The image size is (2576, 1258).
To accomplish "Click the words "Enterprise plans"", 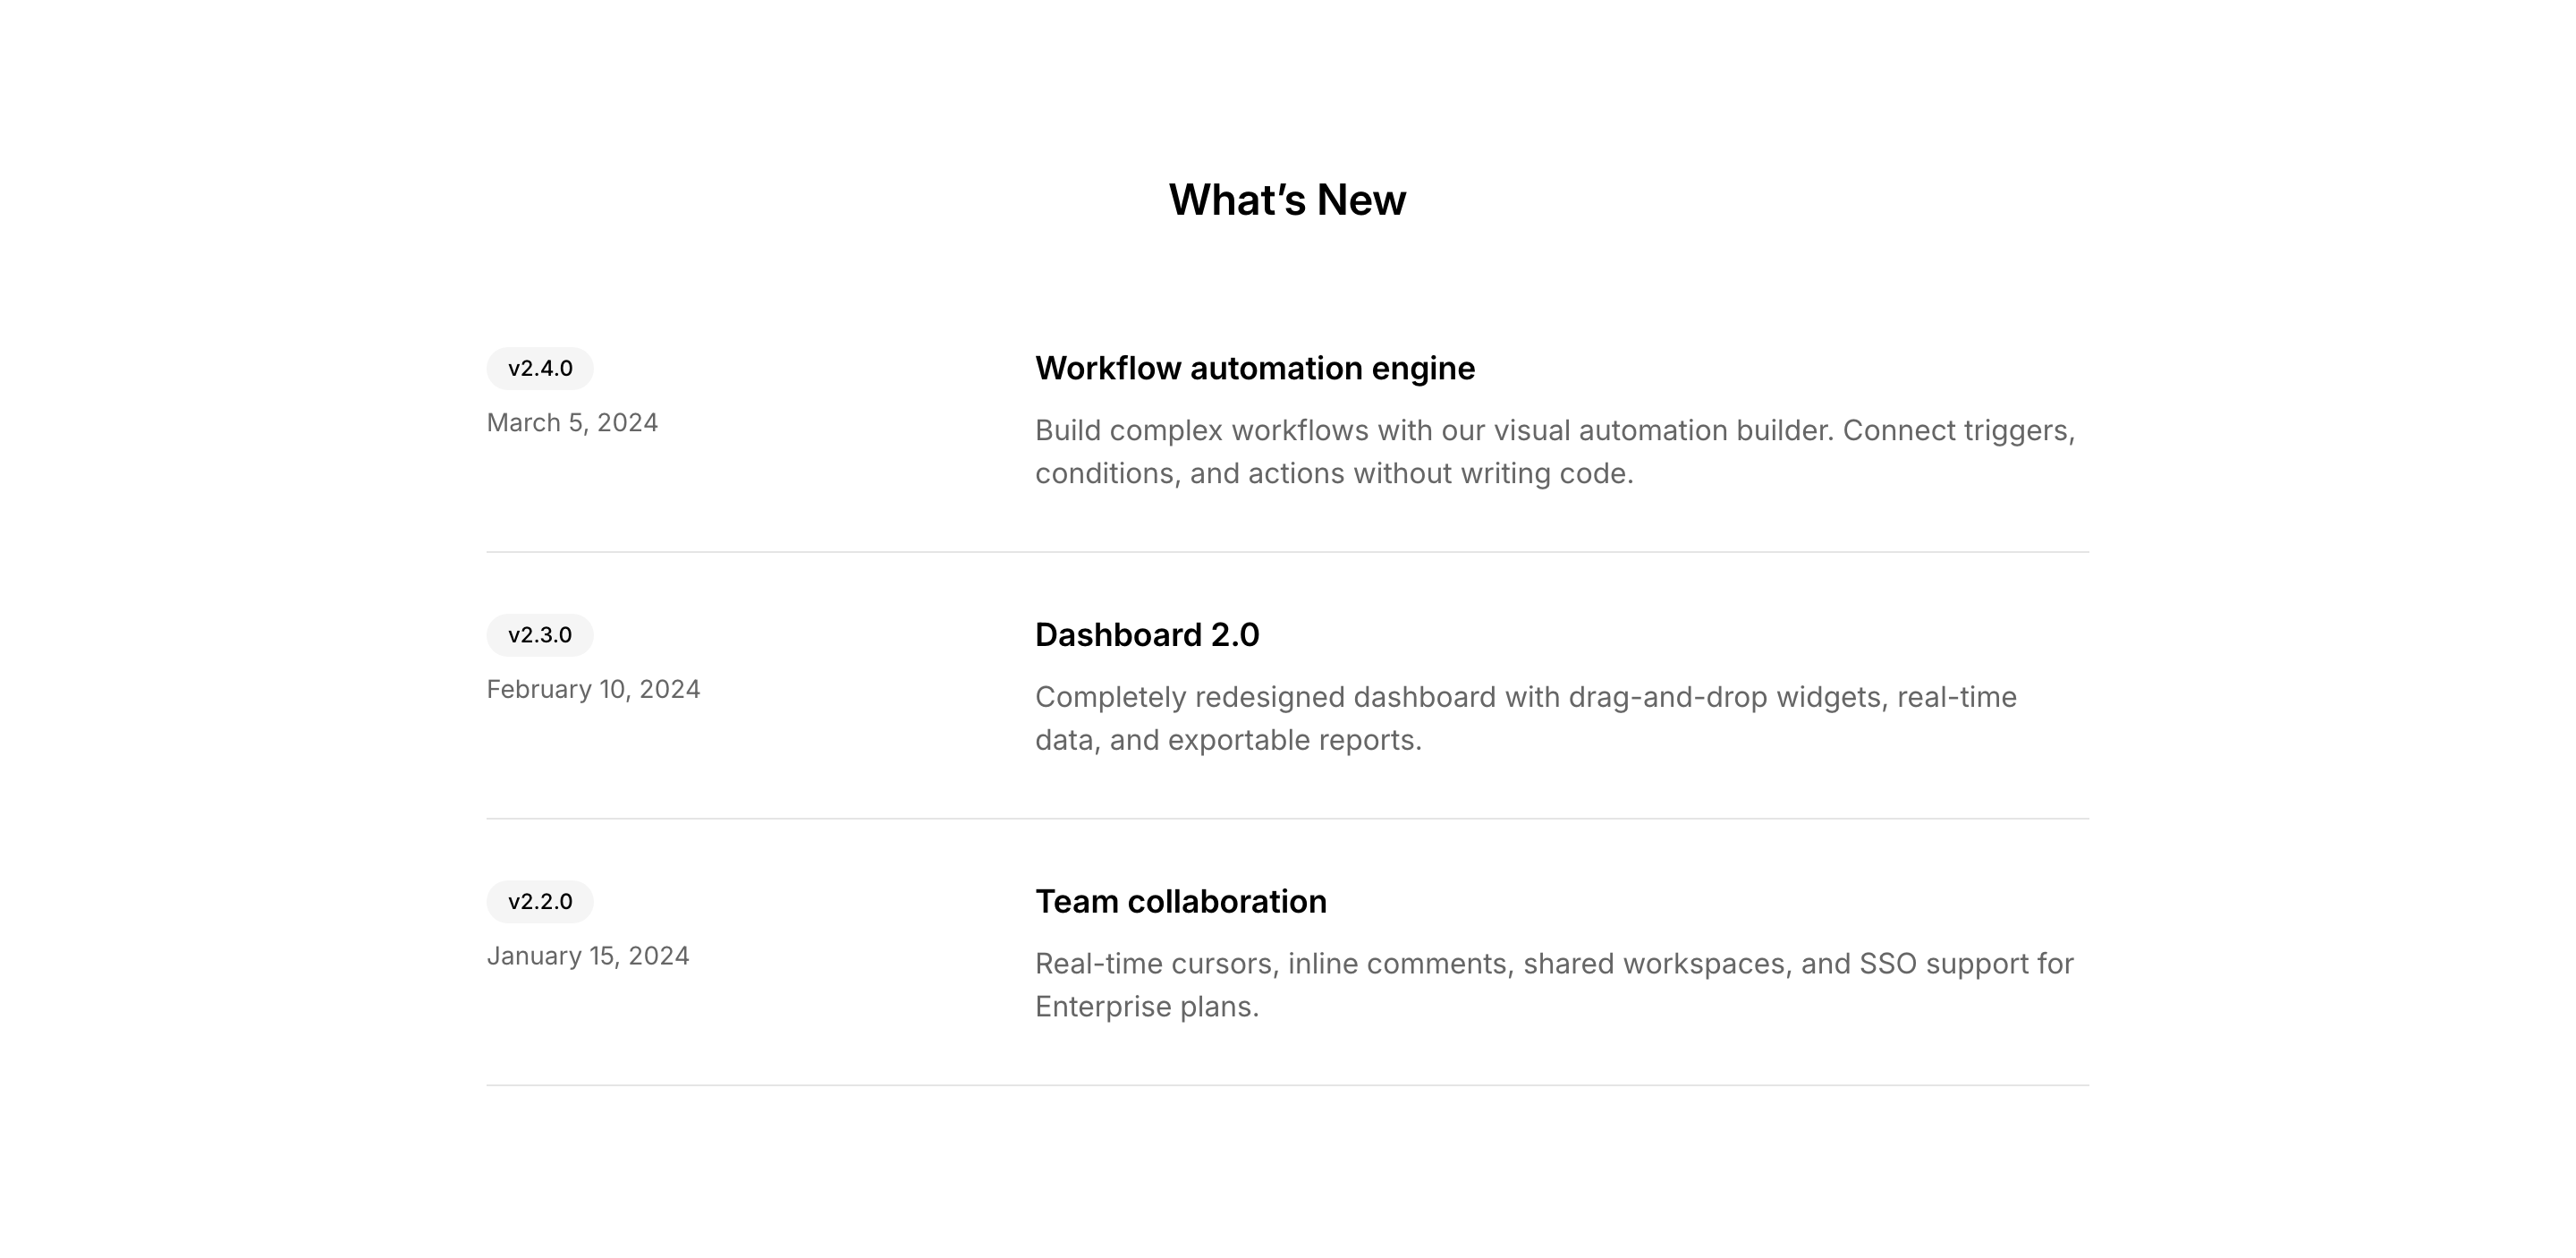I will click(x=1144, y=1007).
